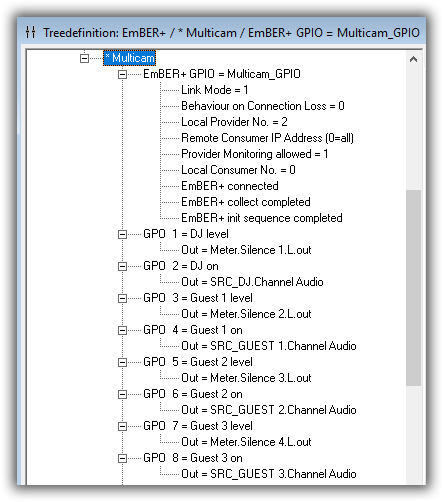Select EmBER+ collect completed item

coord(246,202)
